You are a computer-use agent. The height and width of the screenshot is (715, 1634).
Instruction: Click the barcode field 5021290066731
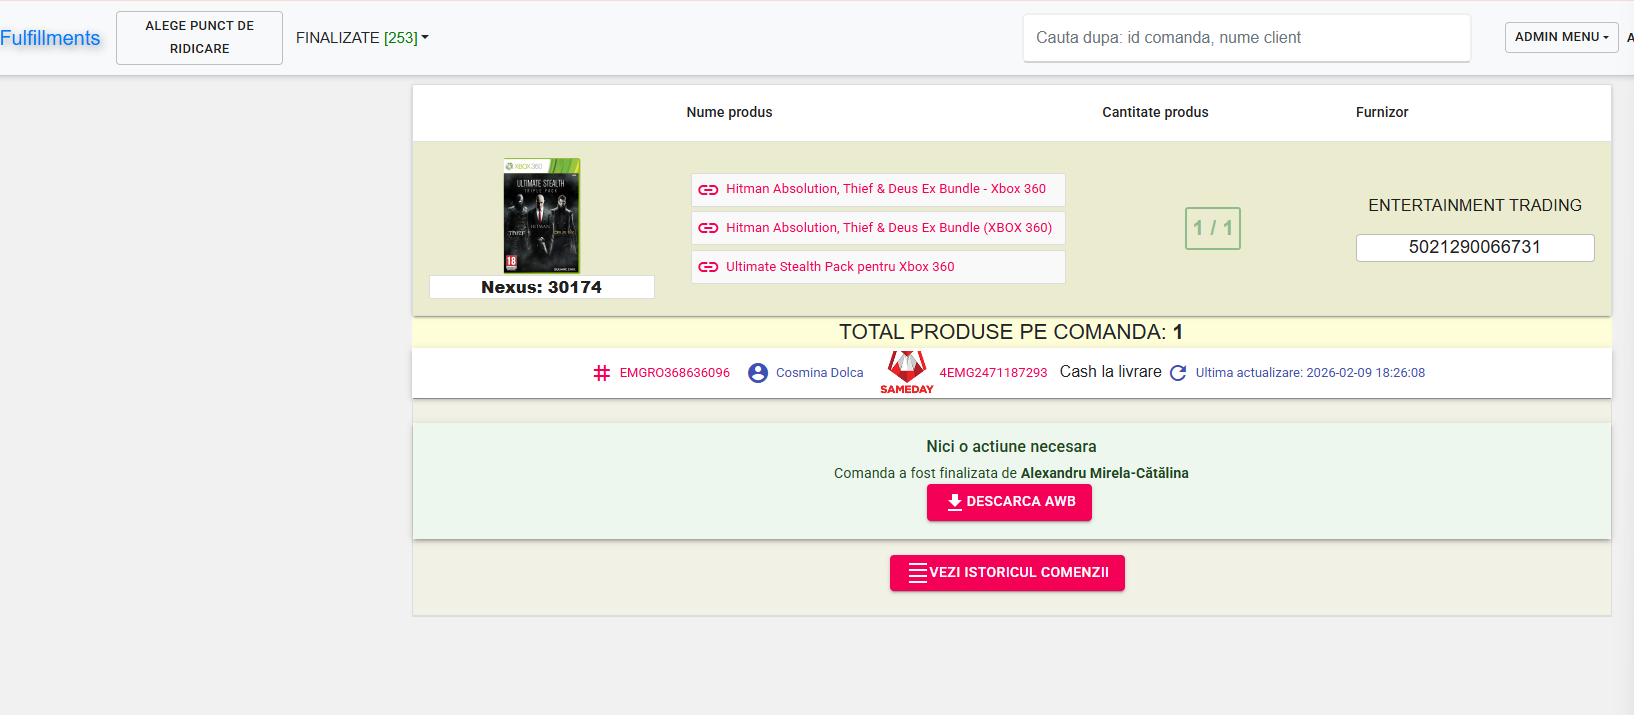[x=1474, y=248]
